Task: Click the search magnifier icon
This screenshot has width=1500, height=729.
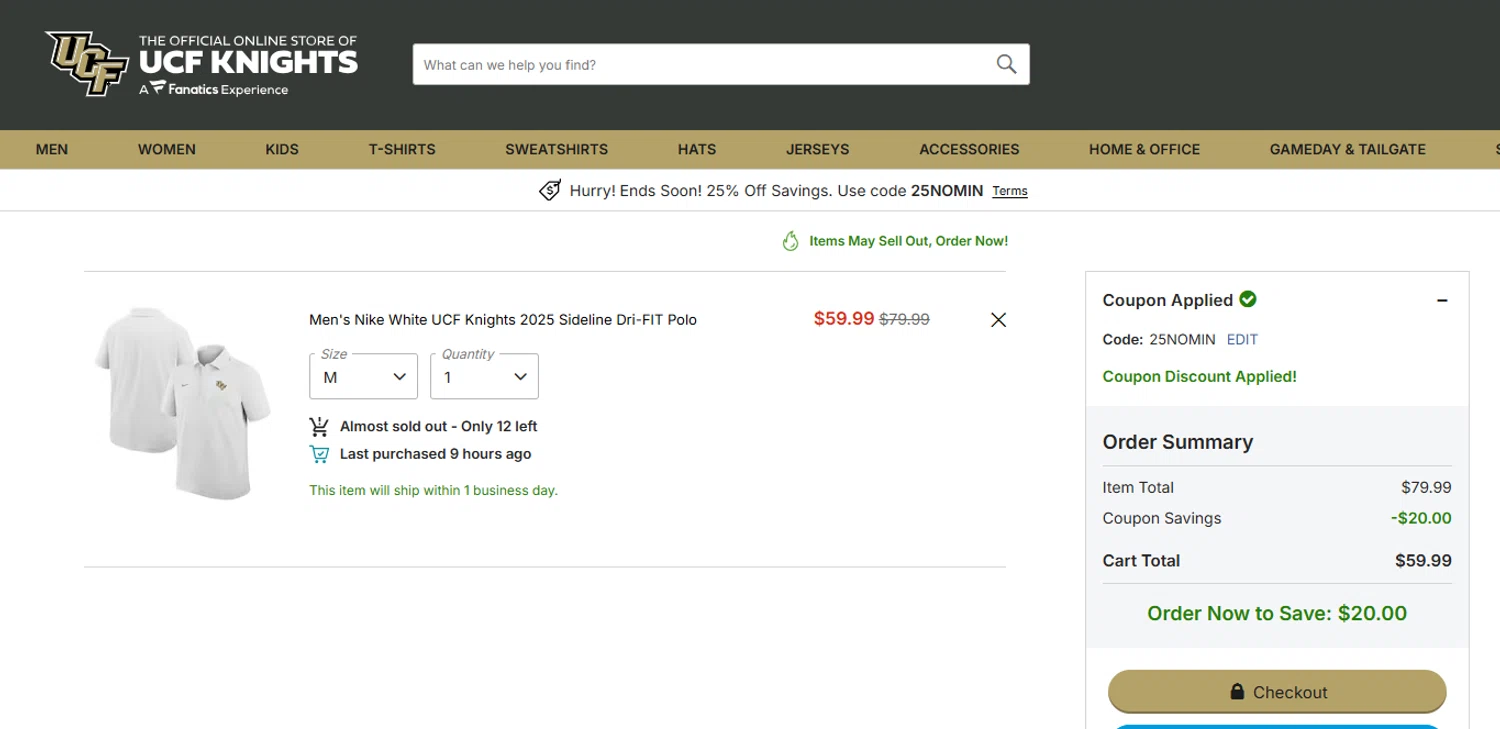Action: click(x=1006, y=64)
